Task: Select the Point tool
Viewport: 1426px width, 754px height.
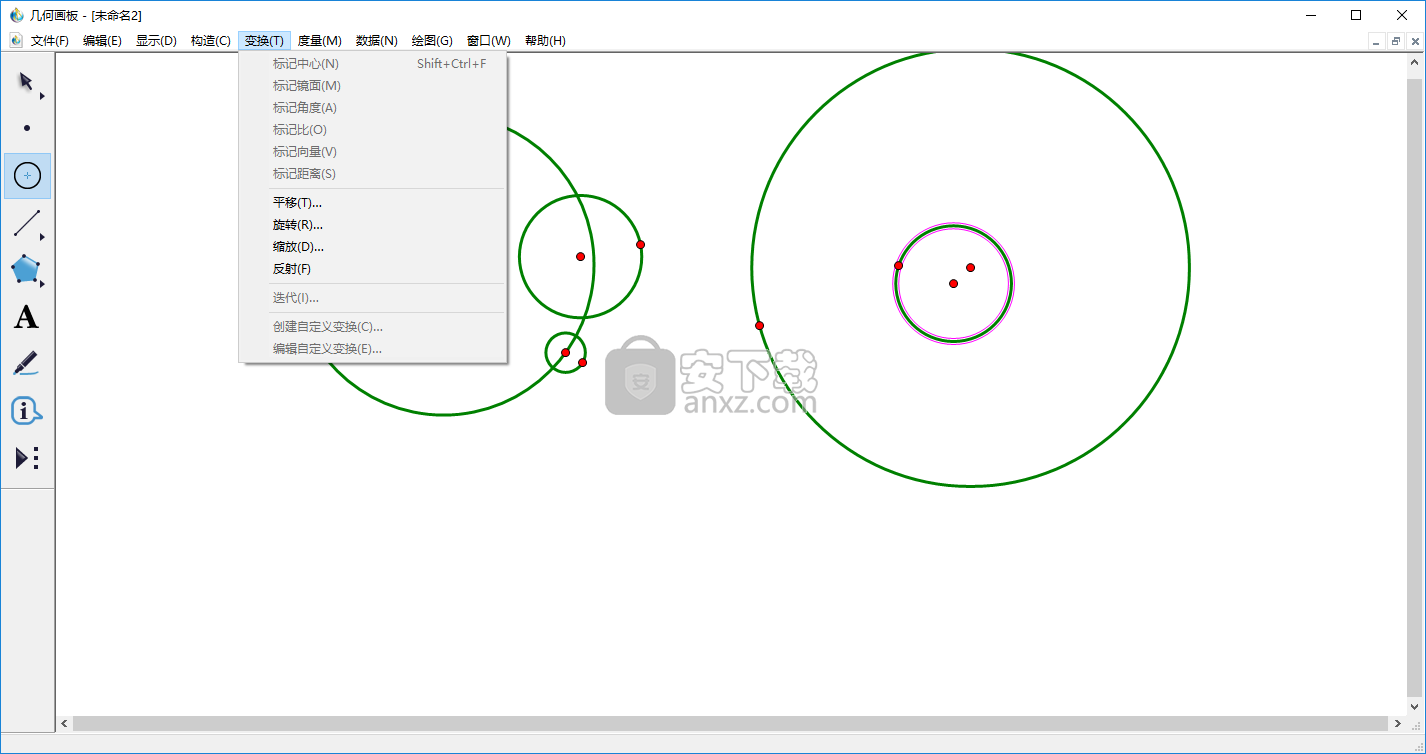Action: click(x=27, y=128)
